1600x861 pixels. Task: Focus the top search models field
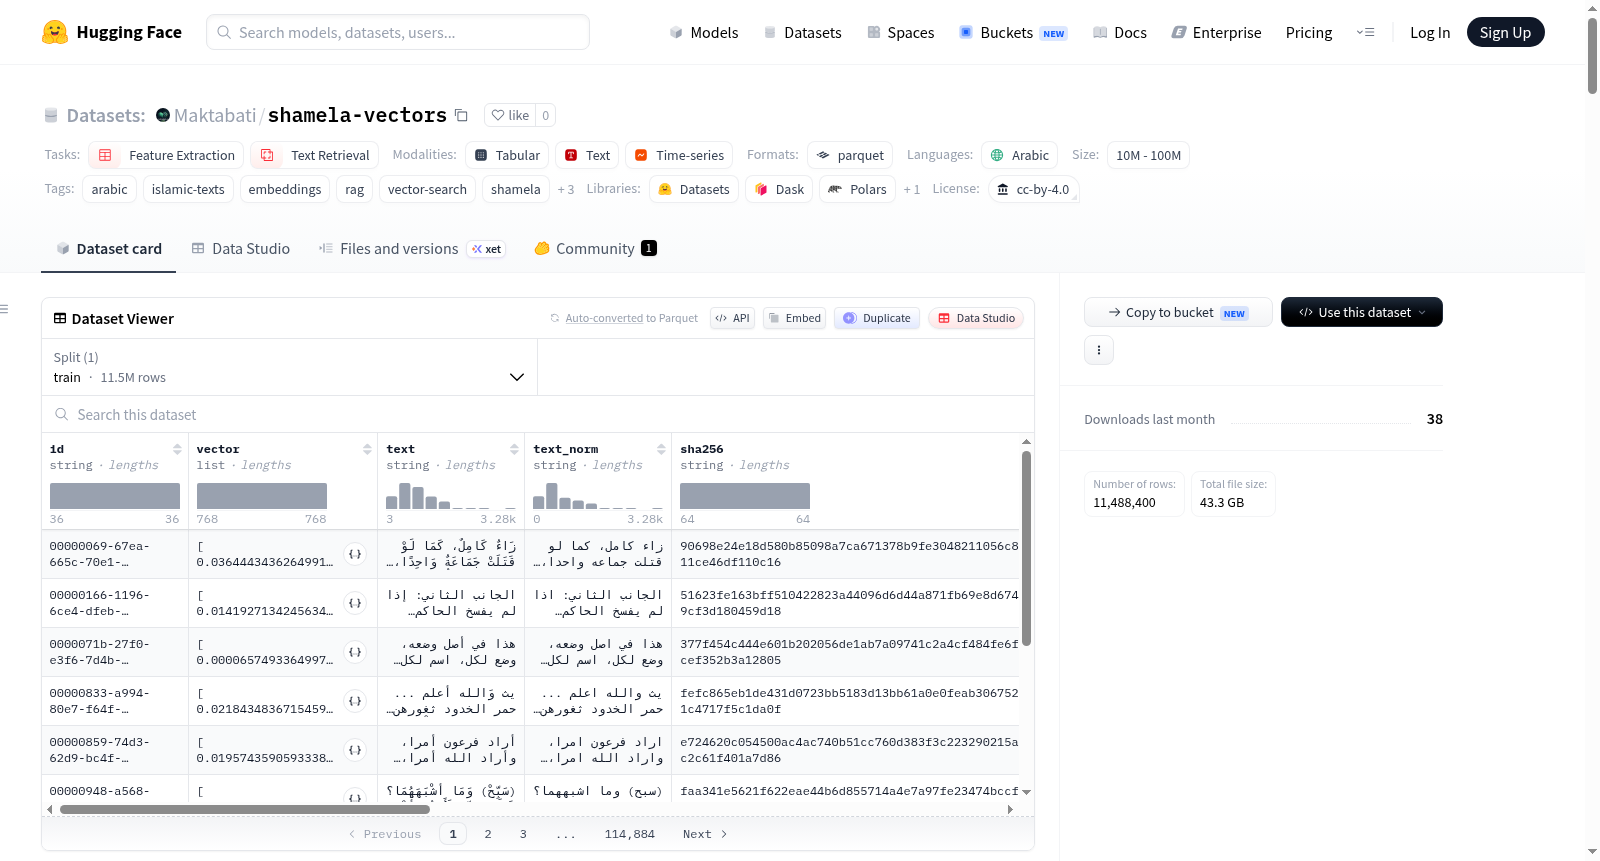pos(398,32)
